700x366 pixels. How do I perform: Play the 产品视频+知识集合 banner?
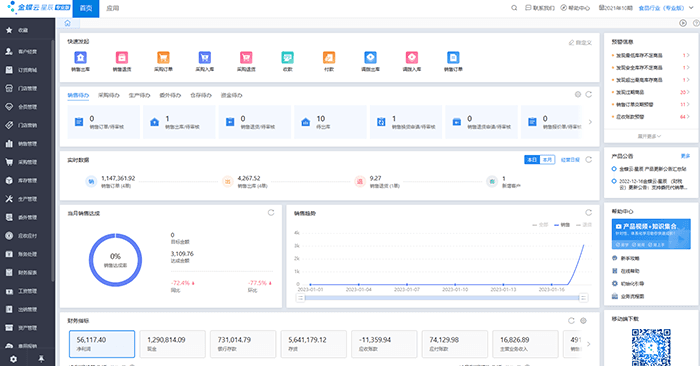tap(651, 234)
